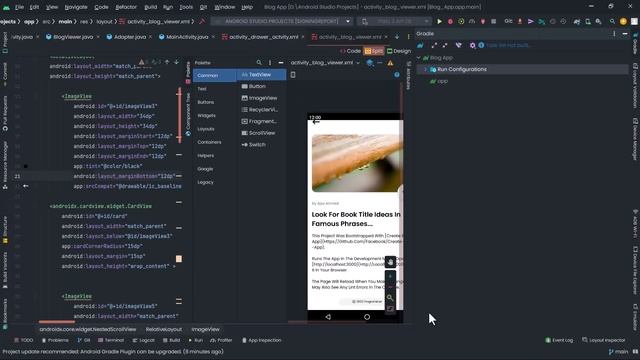640x360 pixels.
Task: Click the zoom in plus button in preview
Action: point(390,276)
